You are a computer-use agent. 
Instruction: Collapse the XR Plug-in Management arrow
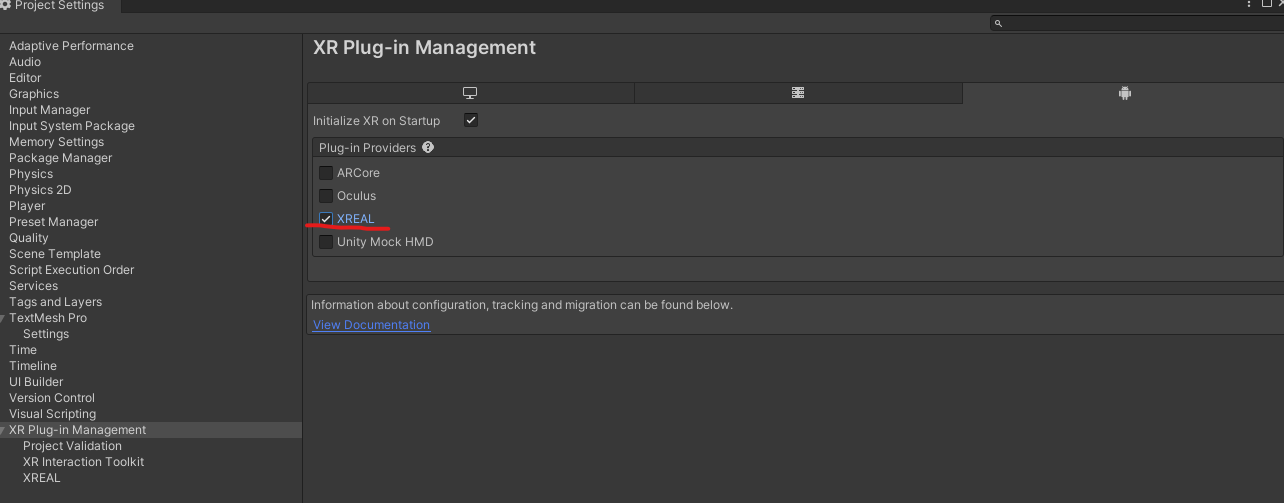(4, 430)
